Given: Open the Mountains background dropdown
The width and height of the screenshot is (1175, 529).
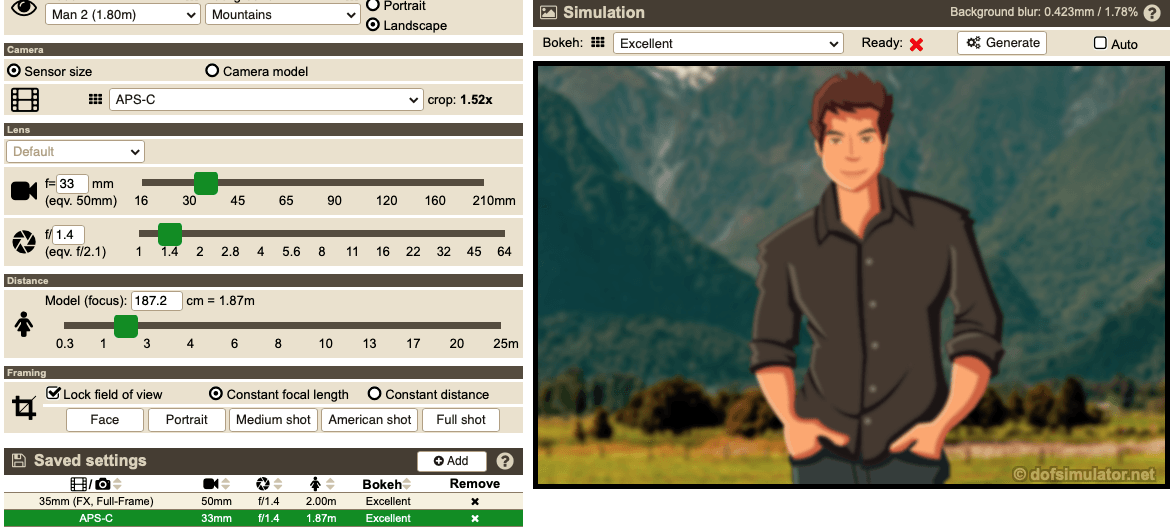Looking at the screenshot, I should [283, 14].
